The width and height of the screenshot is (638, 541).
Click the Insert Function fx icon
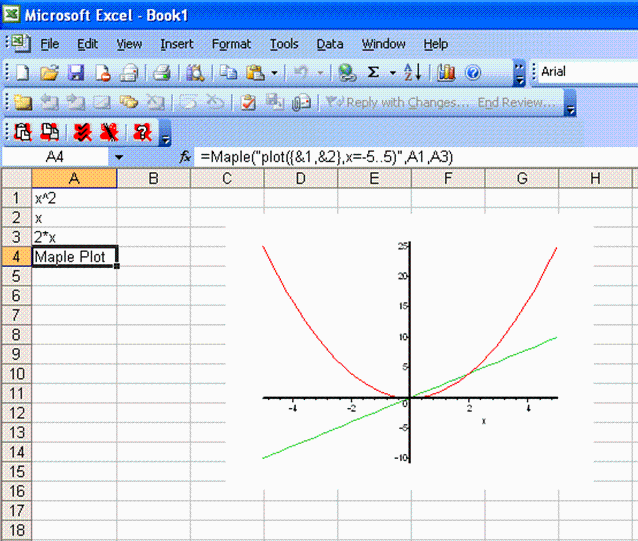185,158
